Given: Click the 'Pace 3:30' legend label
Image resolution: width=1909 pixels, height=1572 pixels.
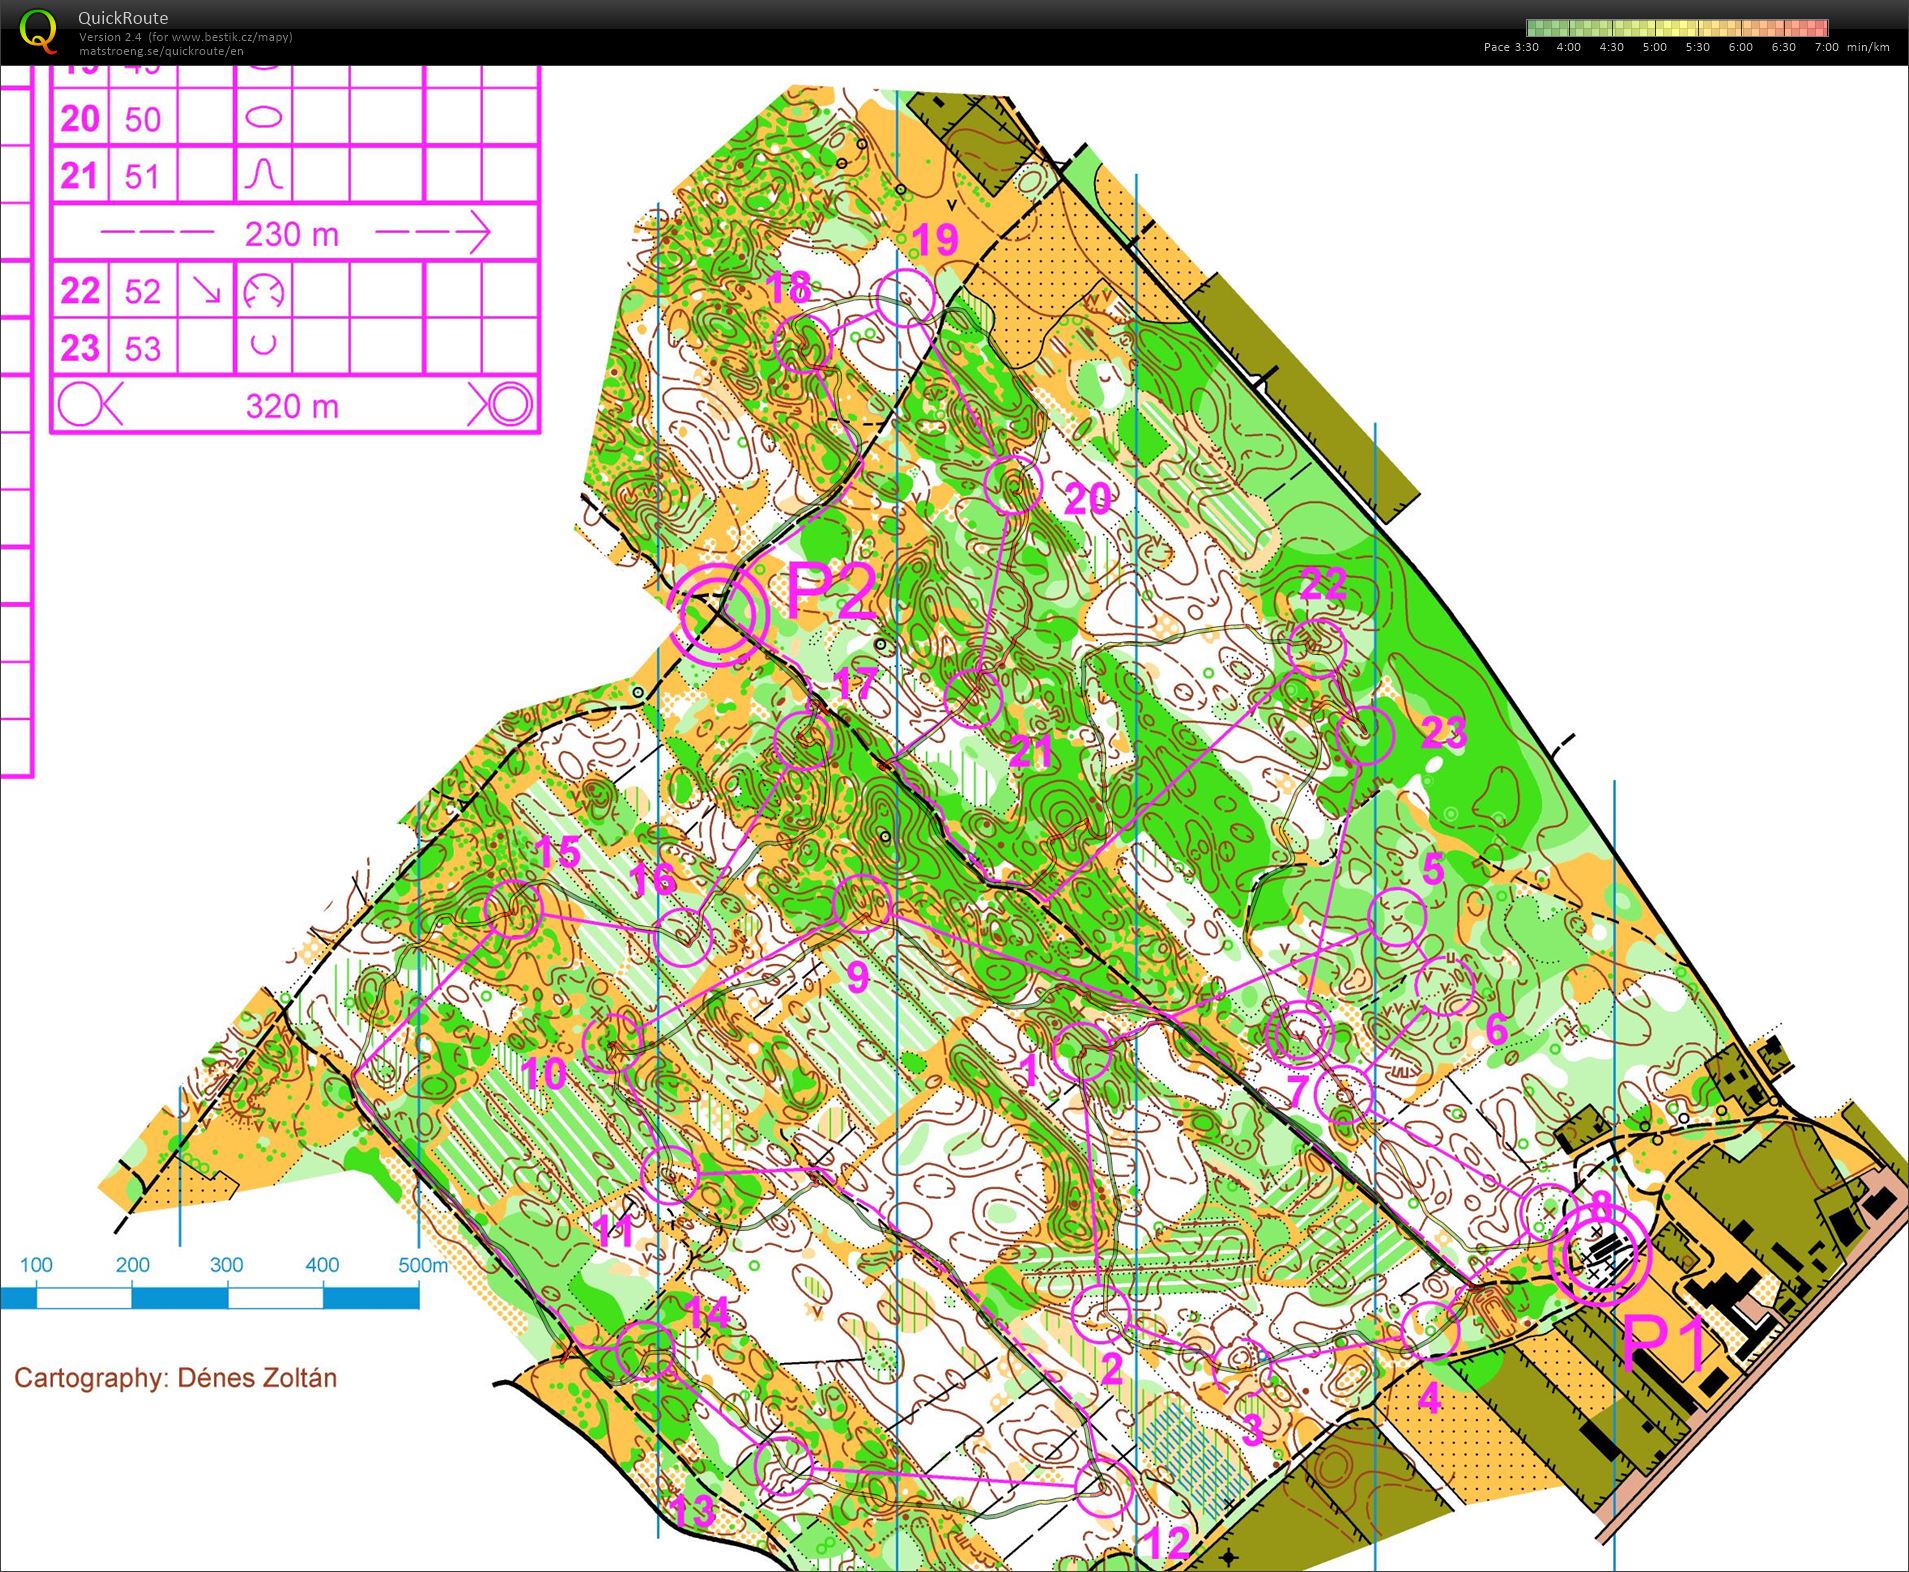Looking at the screenshot, I should point(1511,47).
